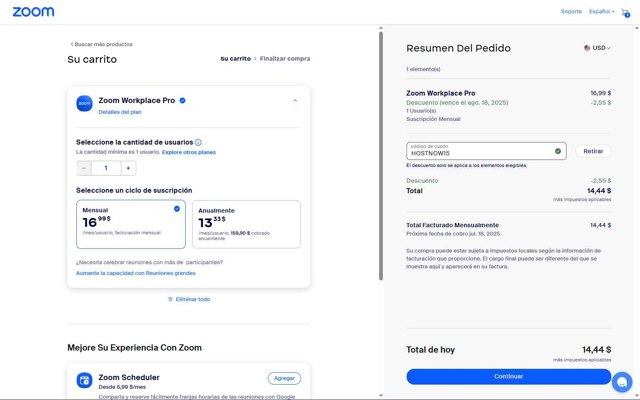Select the Mensual subscription cycle
The image size is (640, 400).
click(131, 223)
